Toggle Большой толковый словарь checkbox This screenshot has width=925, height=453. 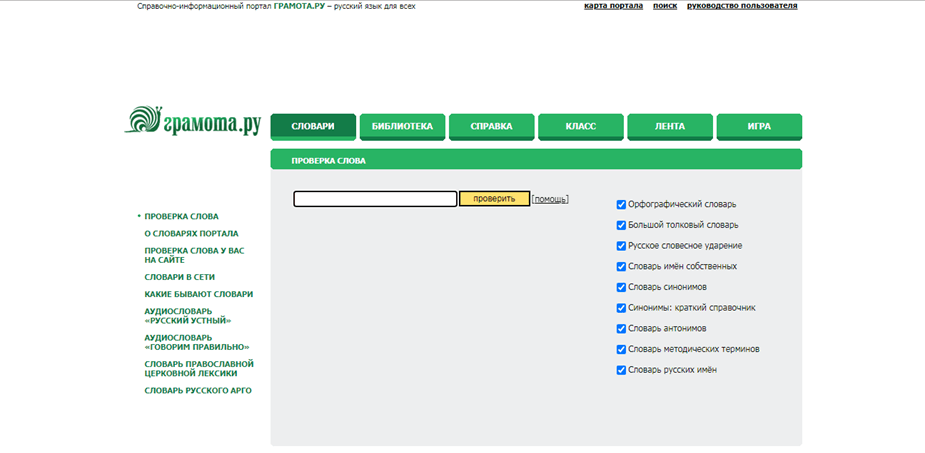621,225
